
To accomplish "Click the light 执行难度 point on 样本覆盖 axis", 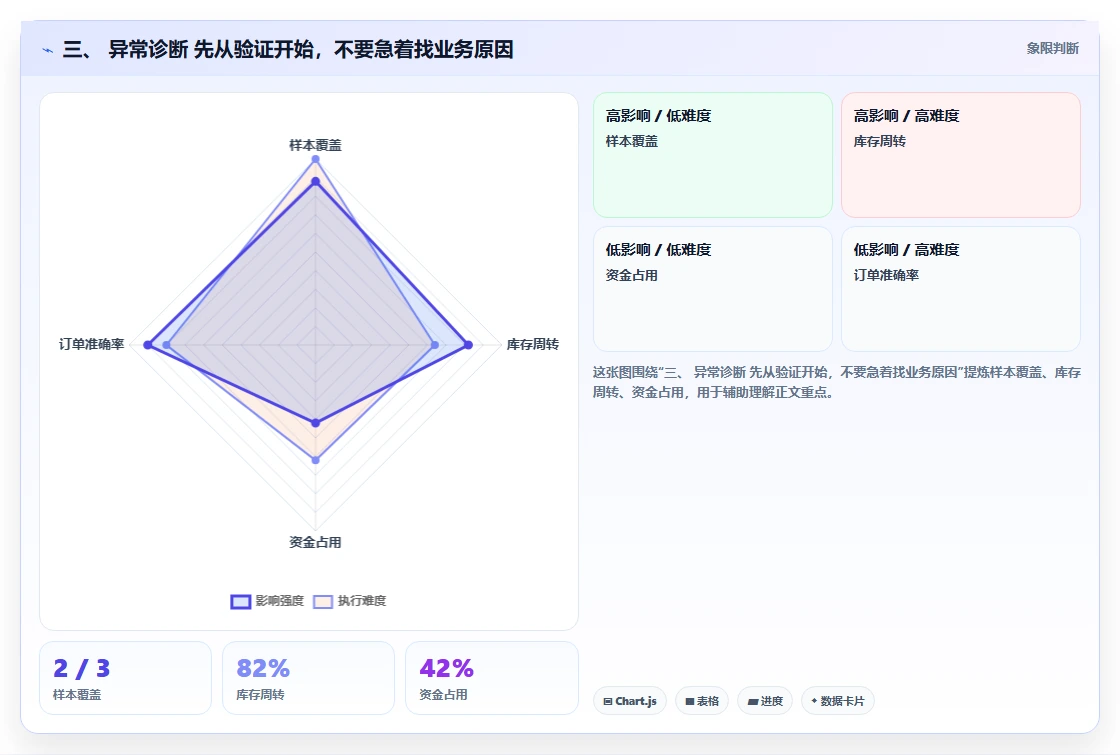I will [x=315, y=159].
